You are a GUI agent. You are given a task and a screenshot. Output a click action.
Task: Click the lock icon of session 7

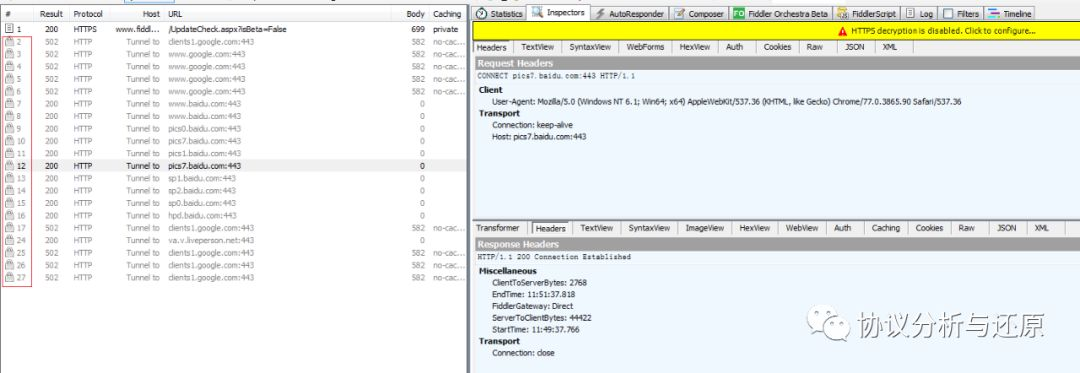[x=9, y=103]
